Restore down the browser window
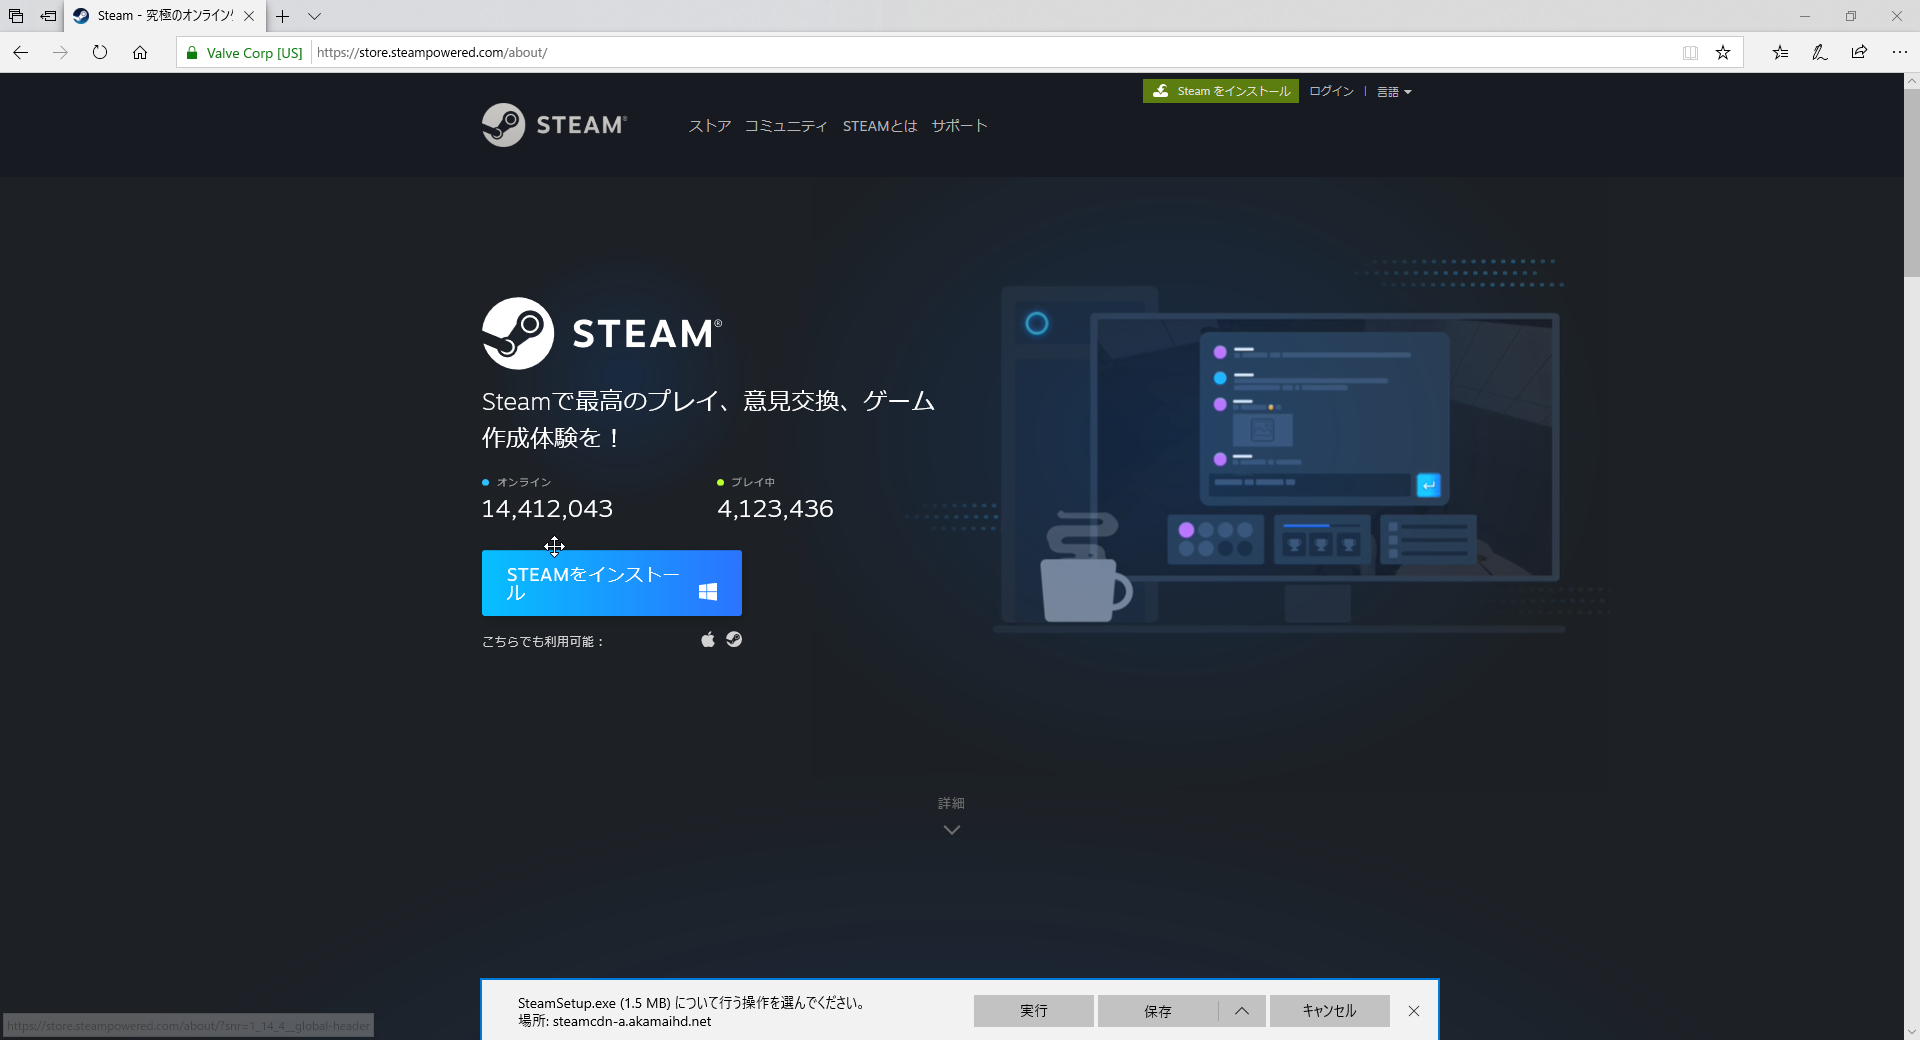1920x1040 pixels. point(1851,16)
